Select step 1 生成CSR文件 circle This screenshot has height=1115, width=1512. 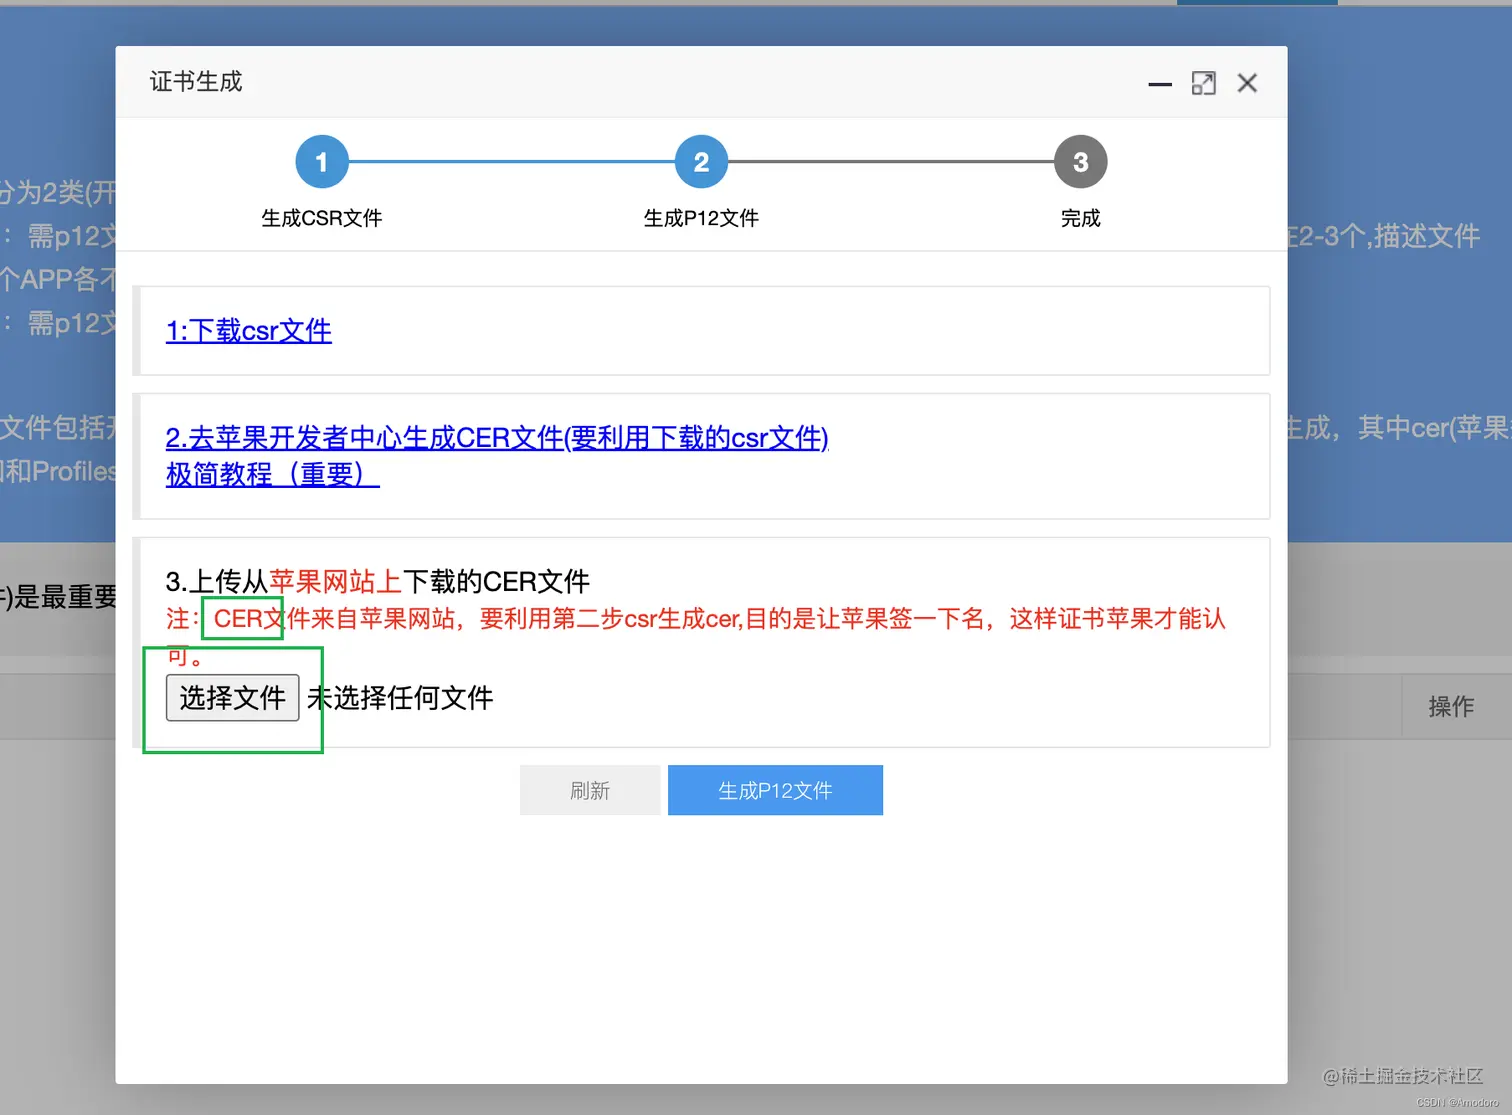[x=321, y=161]
